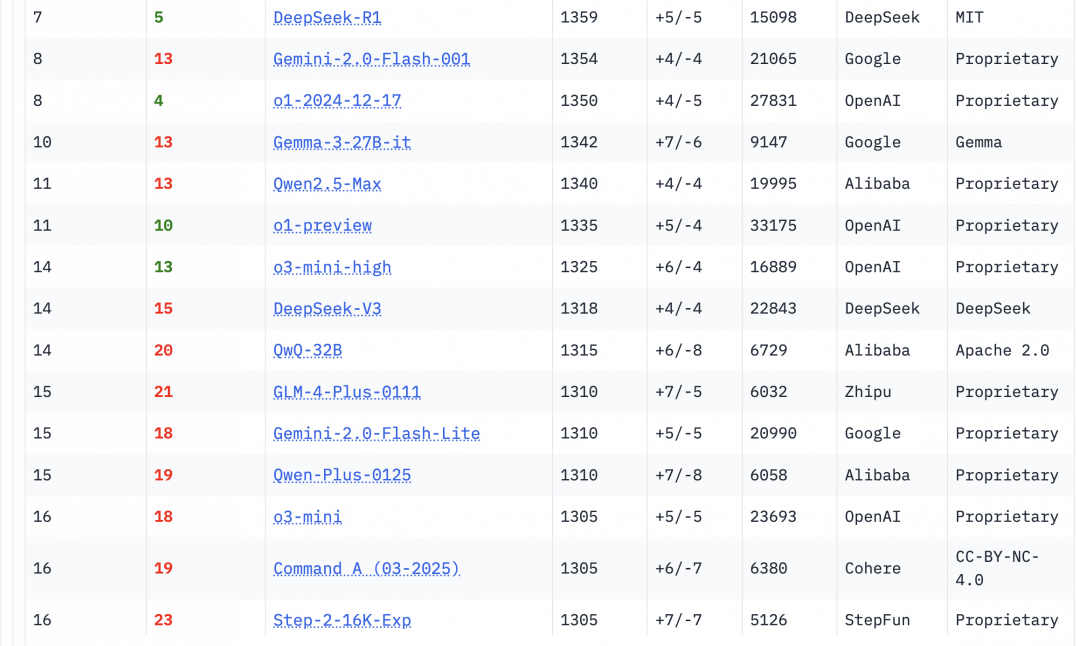Click the 1350 score value
The height and width of the screenshot is (646, 1077).
(x=579, y=101)
